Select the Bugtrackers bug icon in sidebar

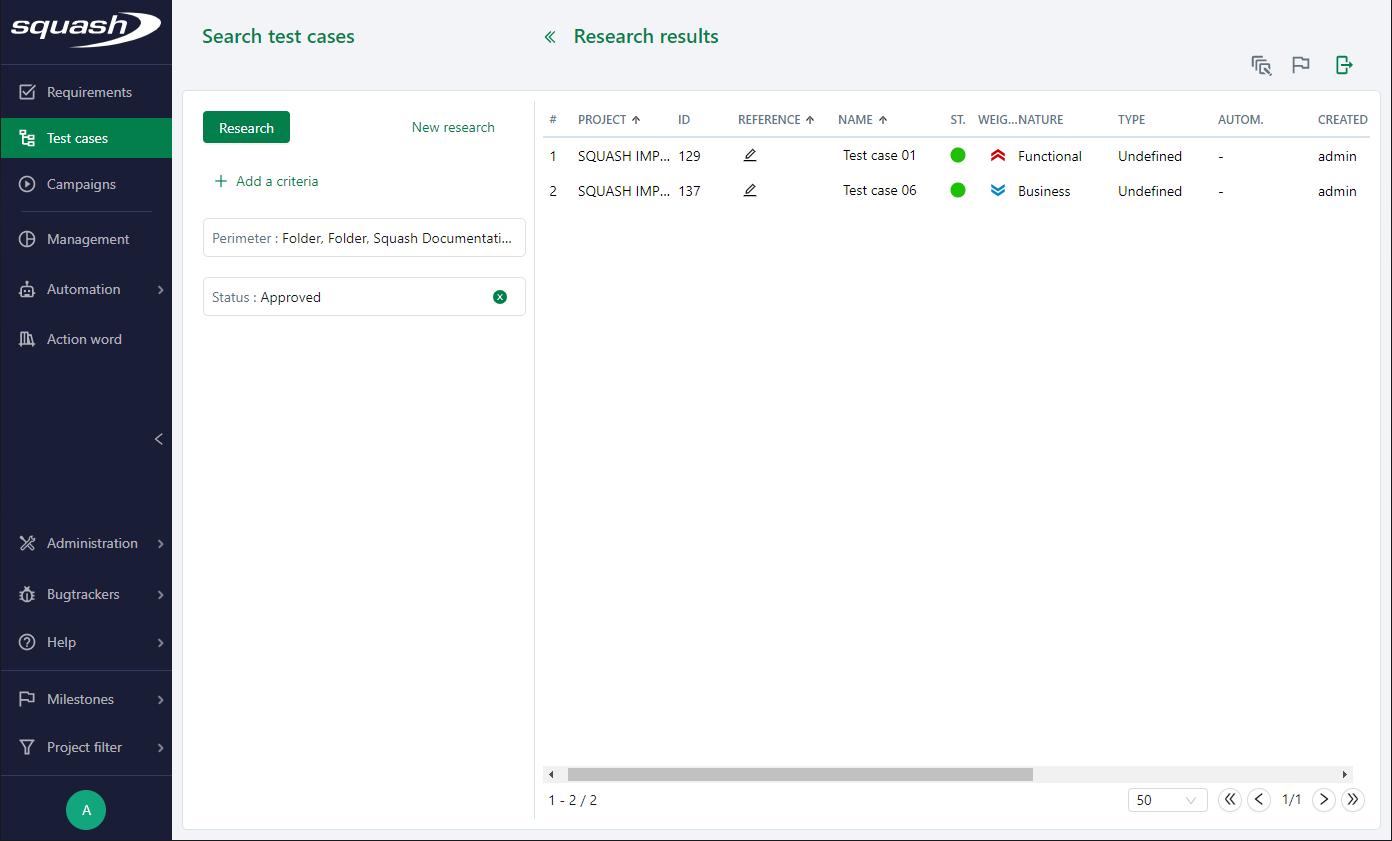[27, 594]
